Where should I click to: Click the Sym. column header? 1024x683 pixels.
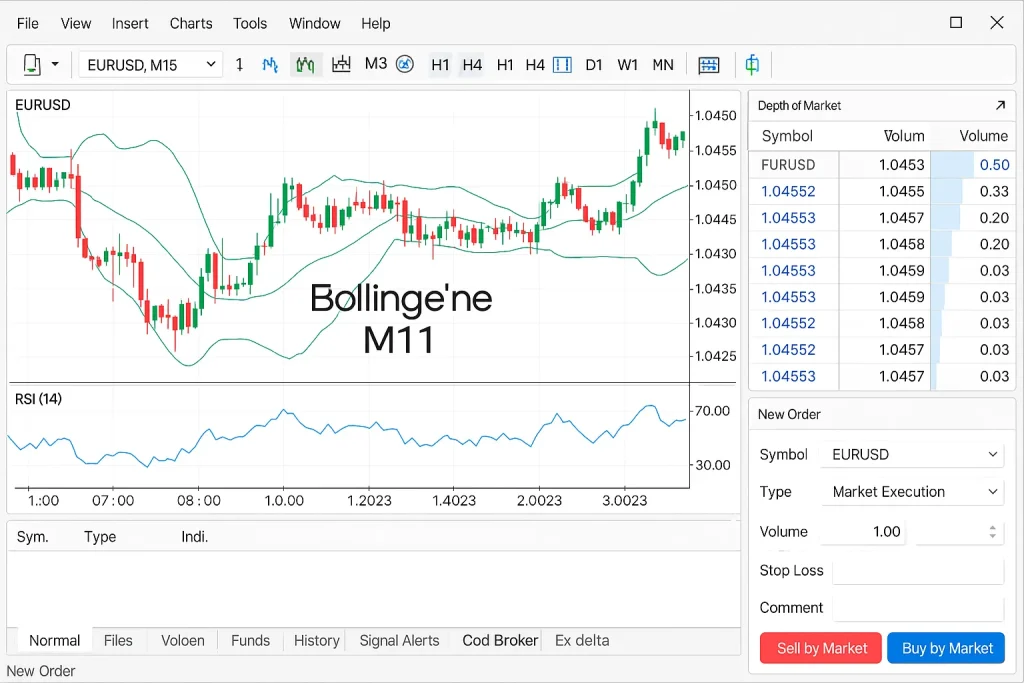pos(33,537)
